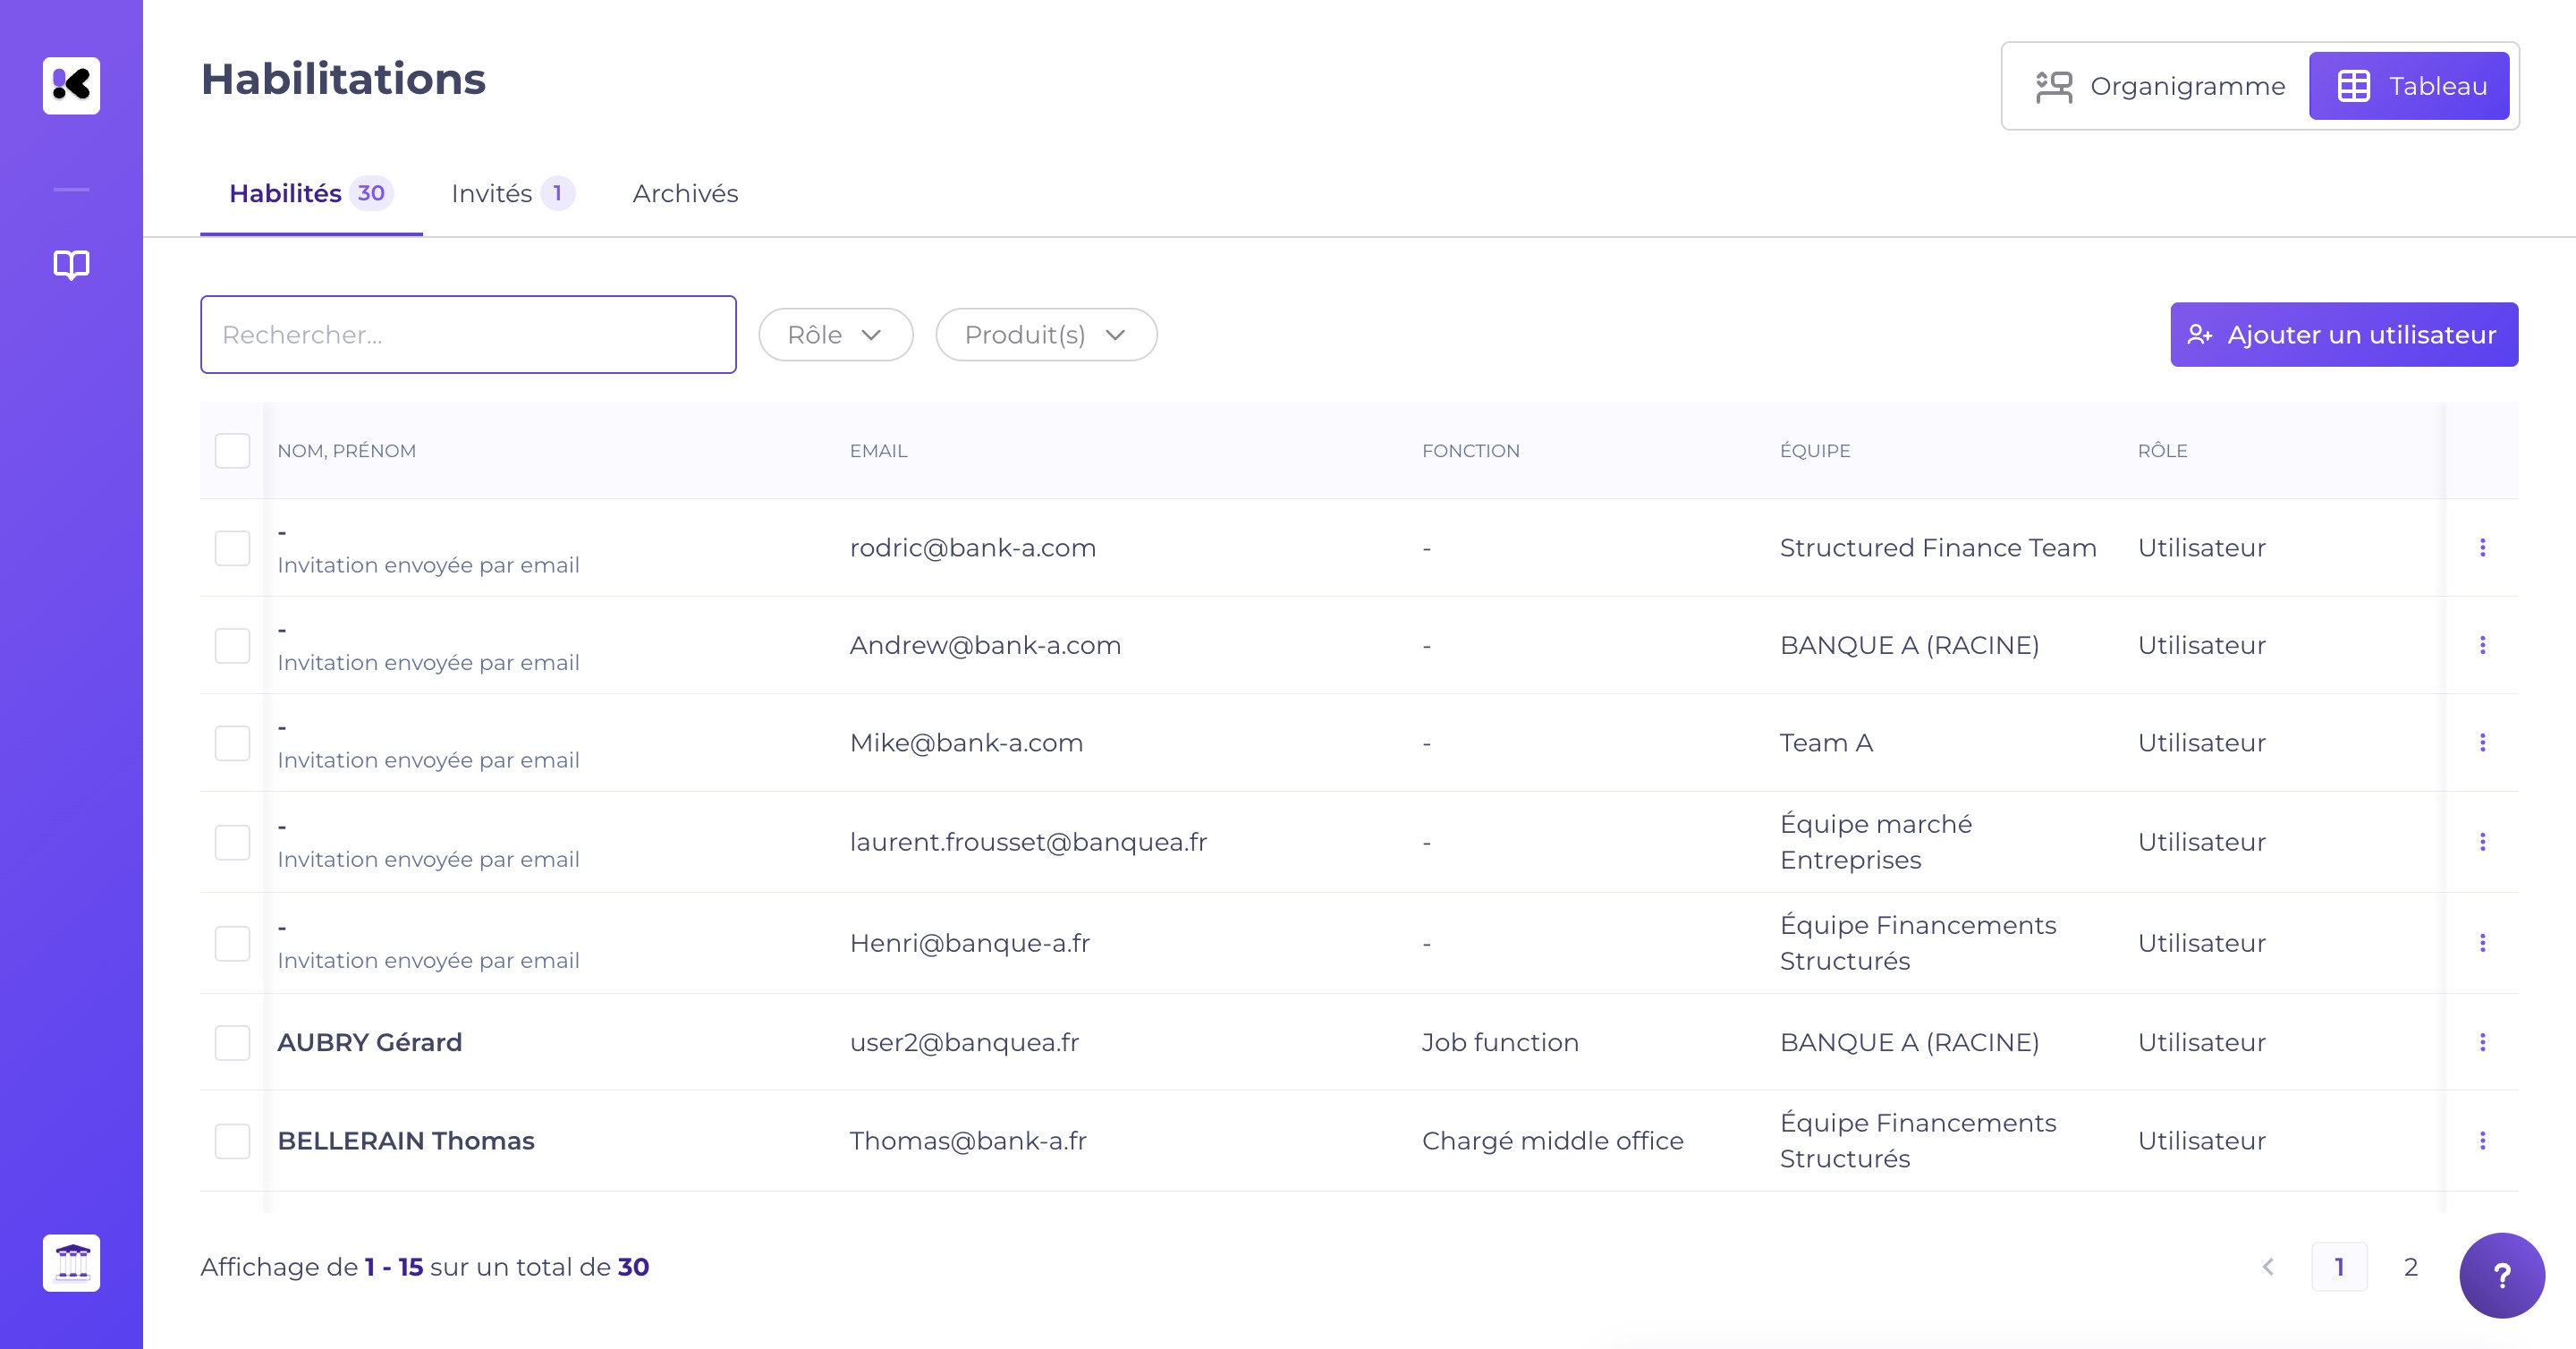Check the row for Mike@bank-a.com

tap(232, 743)
